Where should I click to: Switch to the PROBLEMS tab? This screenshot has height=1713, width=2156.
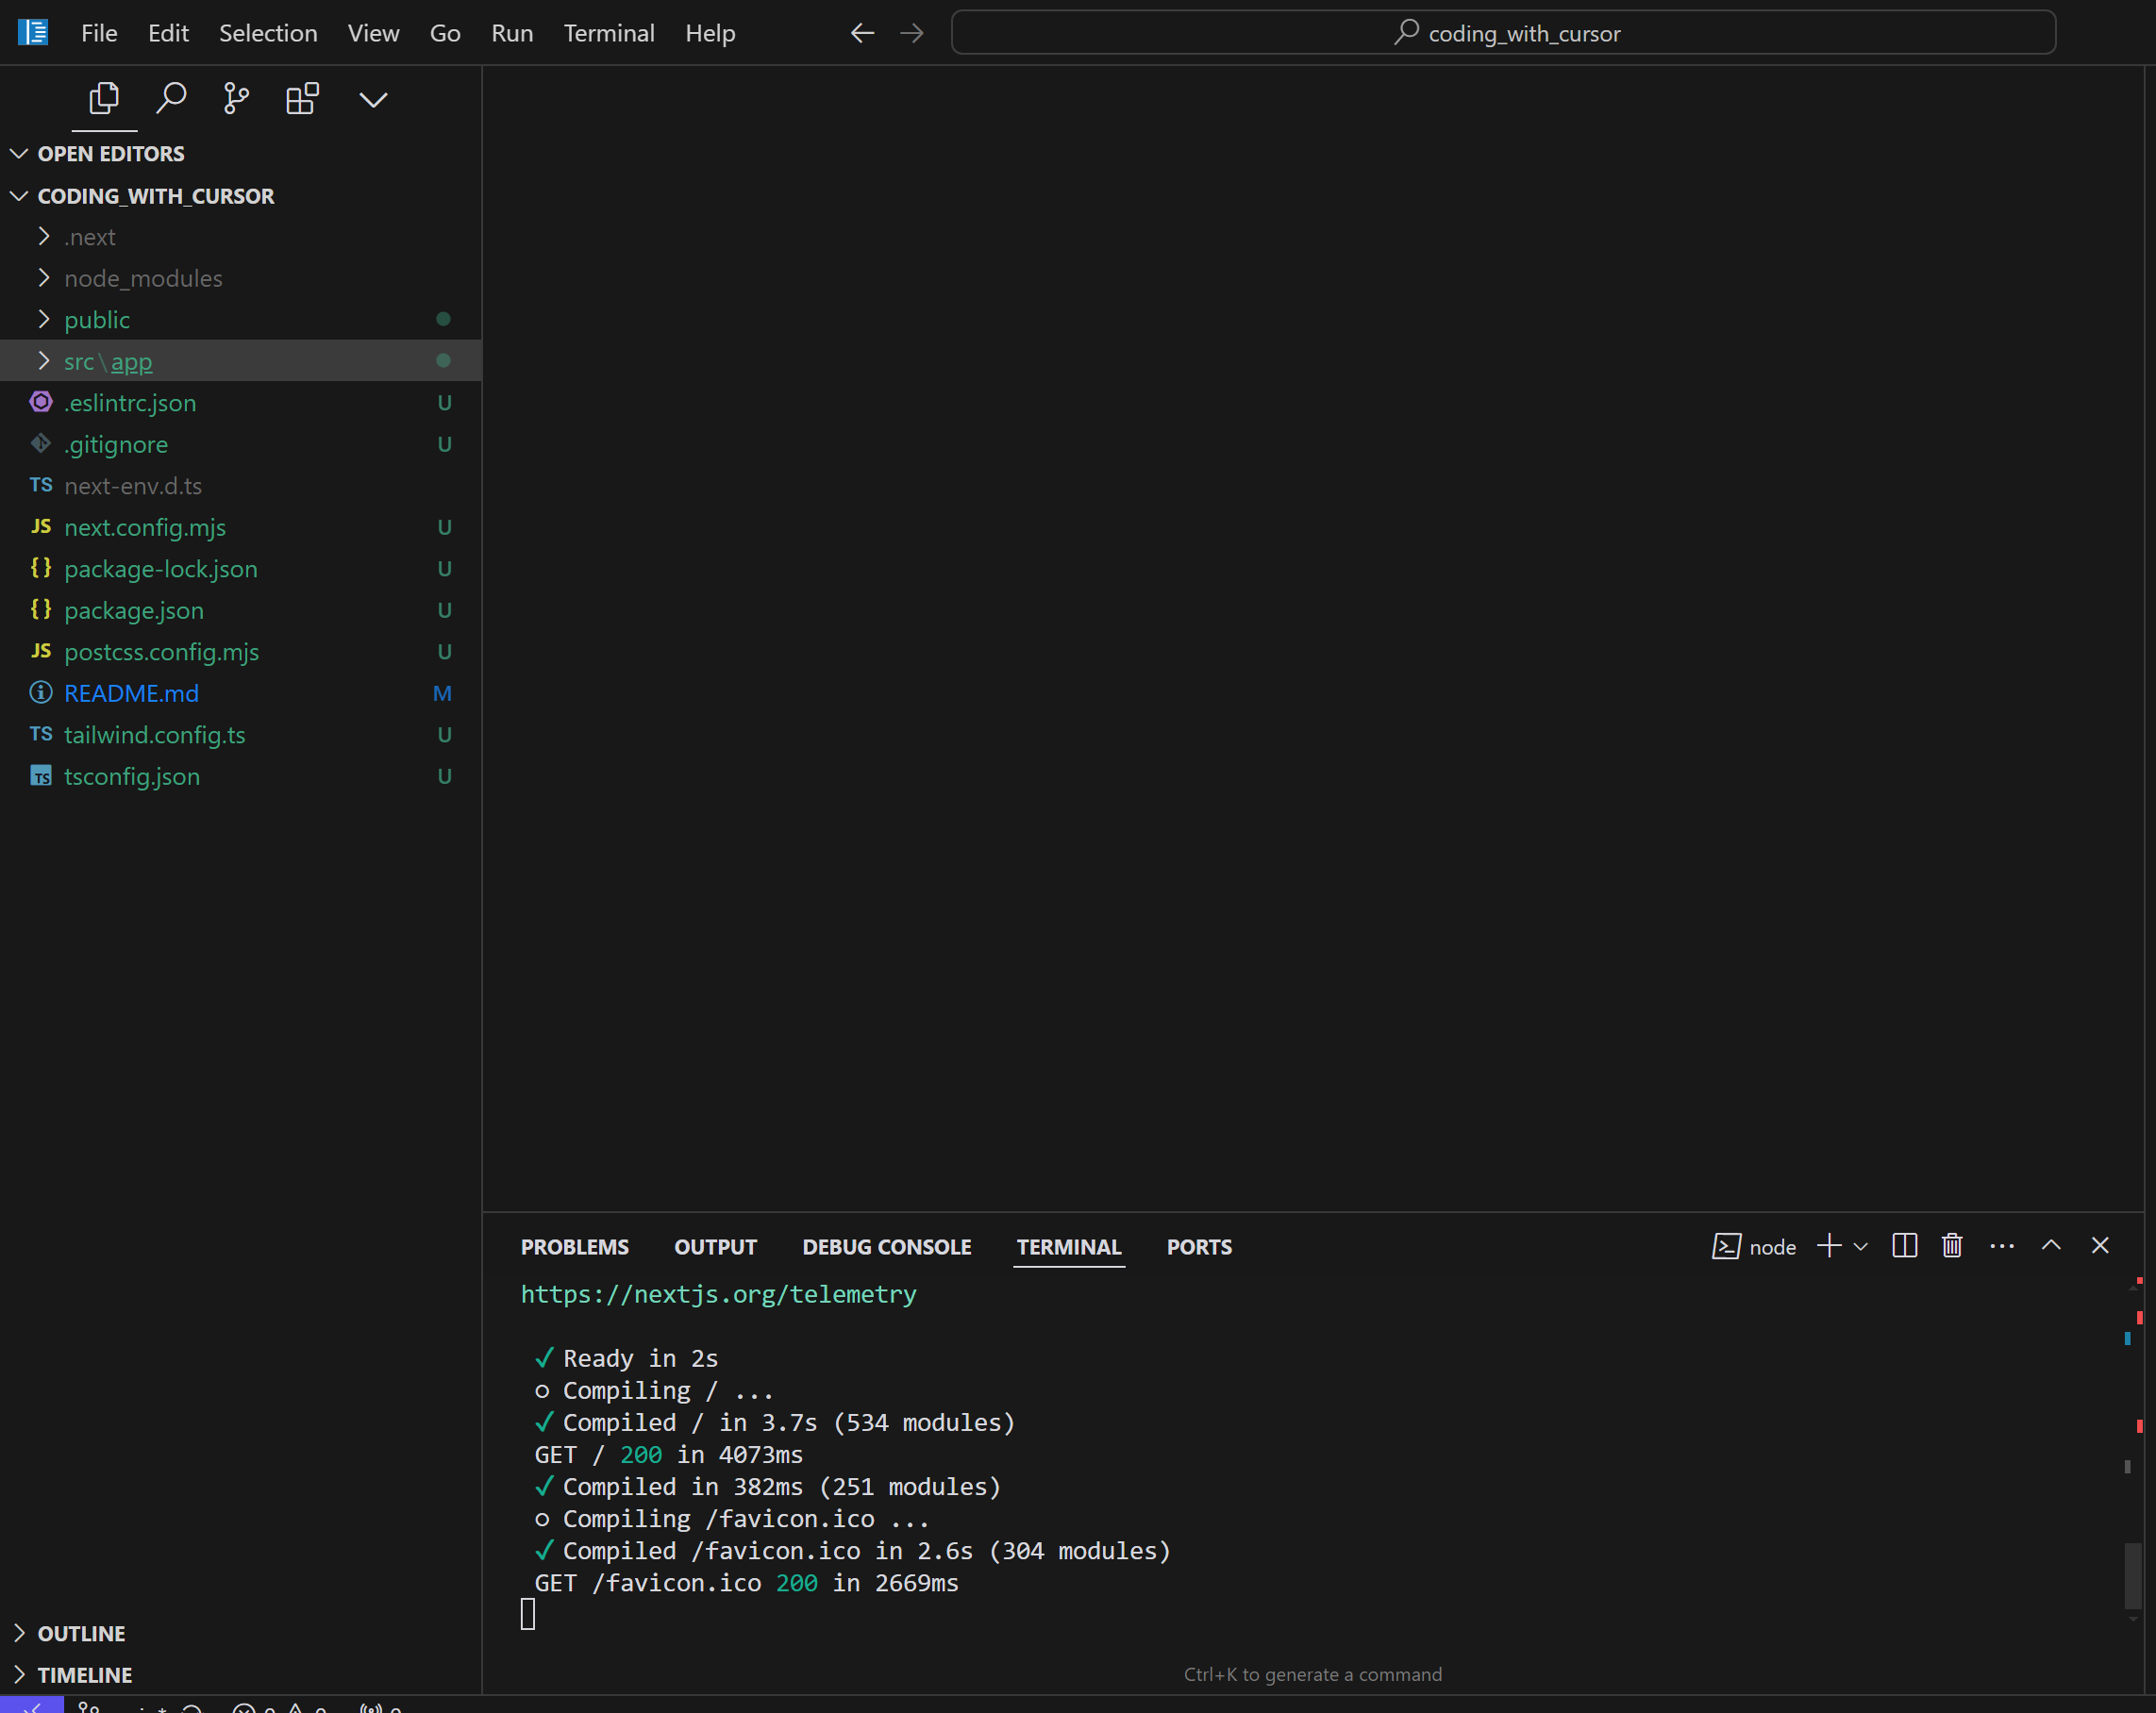[x=575, y=1247]
